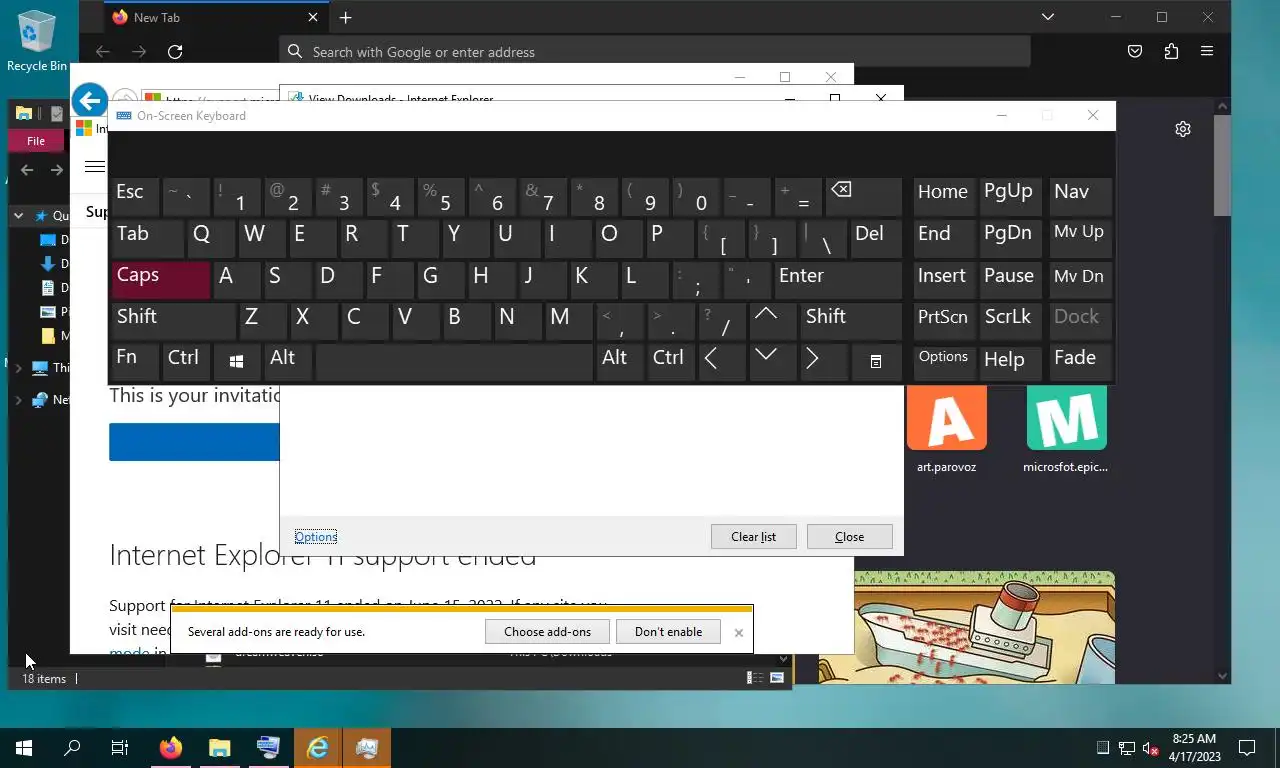The width and height of the screenshot is (1280, 768).
Task: Toggle the right Shift key
Action: [x=851, y=321]
